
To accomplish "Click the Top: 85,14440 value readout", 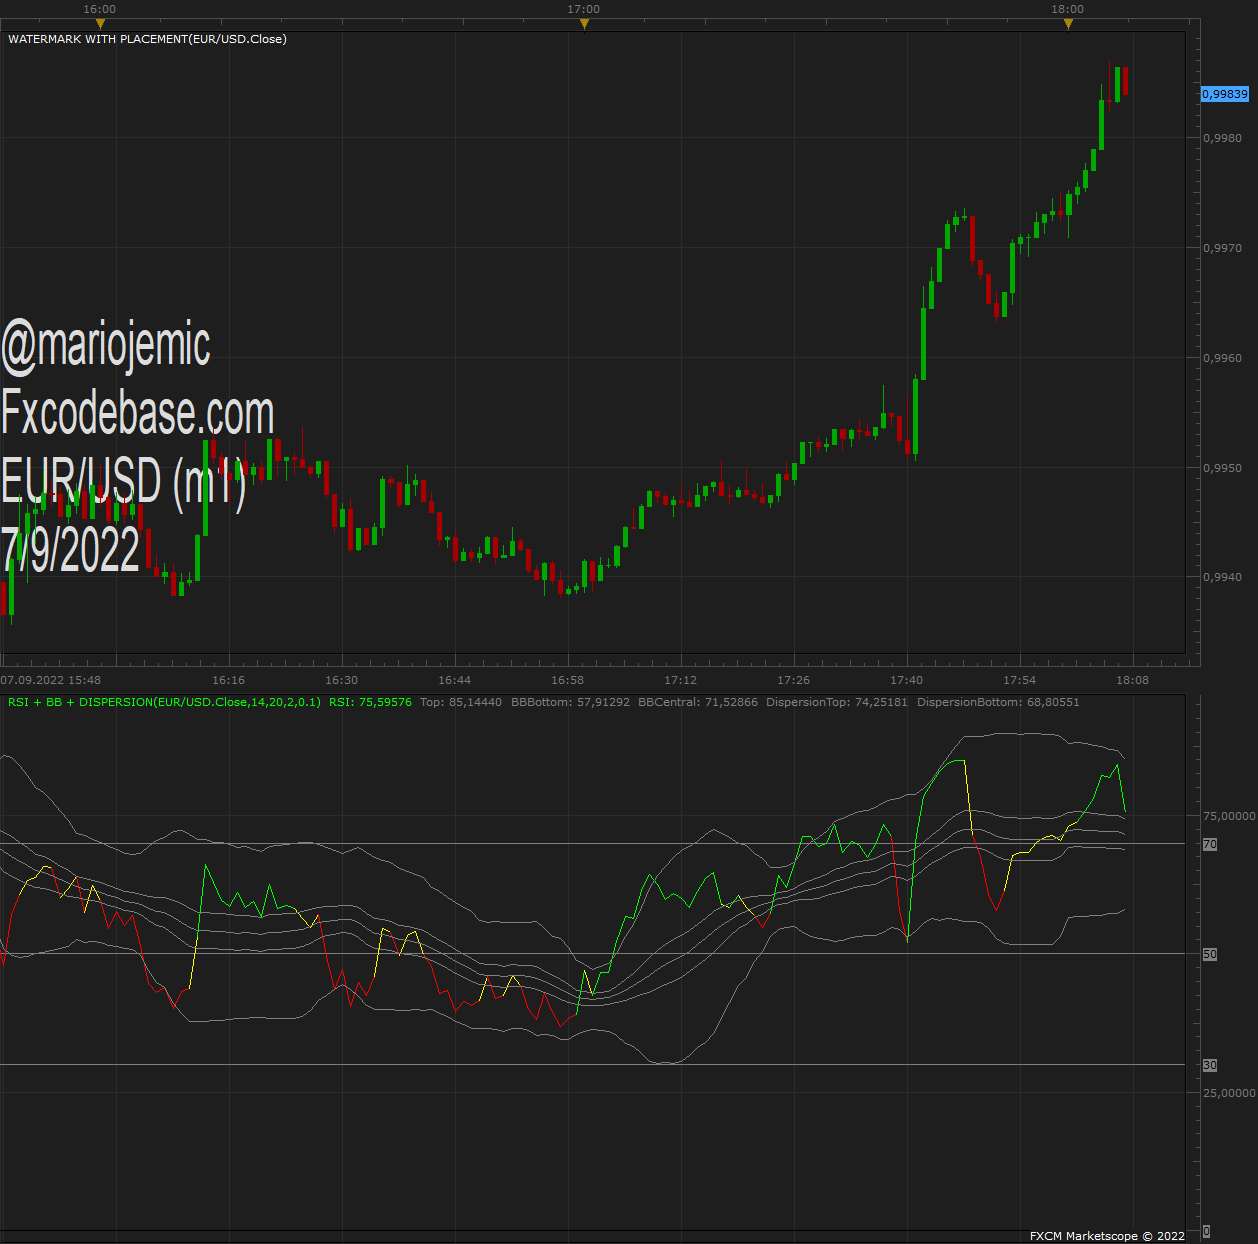I will pos(461,702).
